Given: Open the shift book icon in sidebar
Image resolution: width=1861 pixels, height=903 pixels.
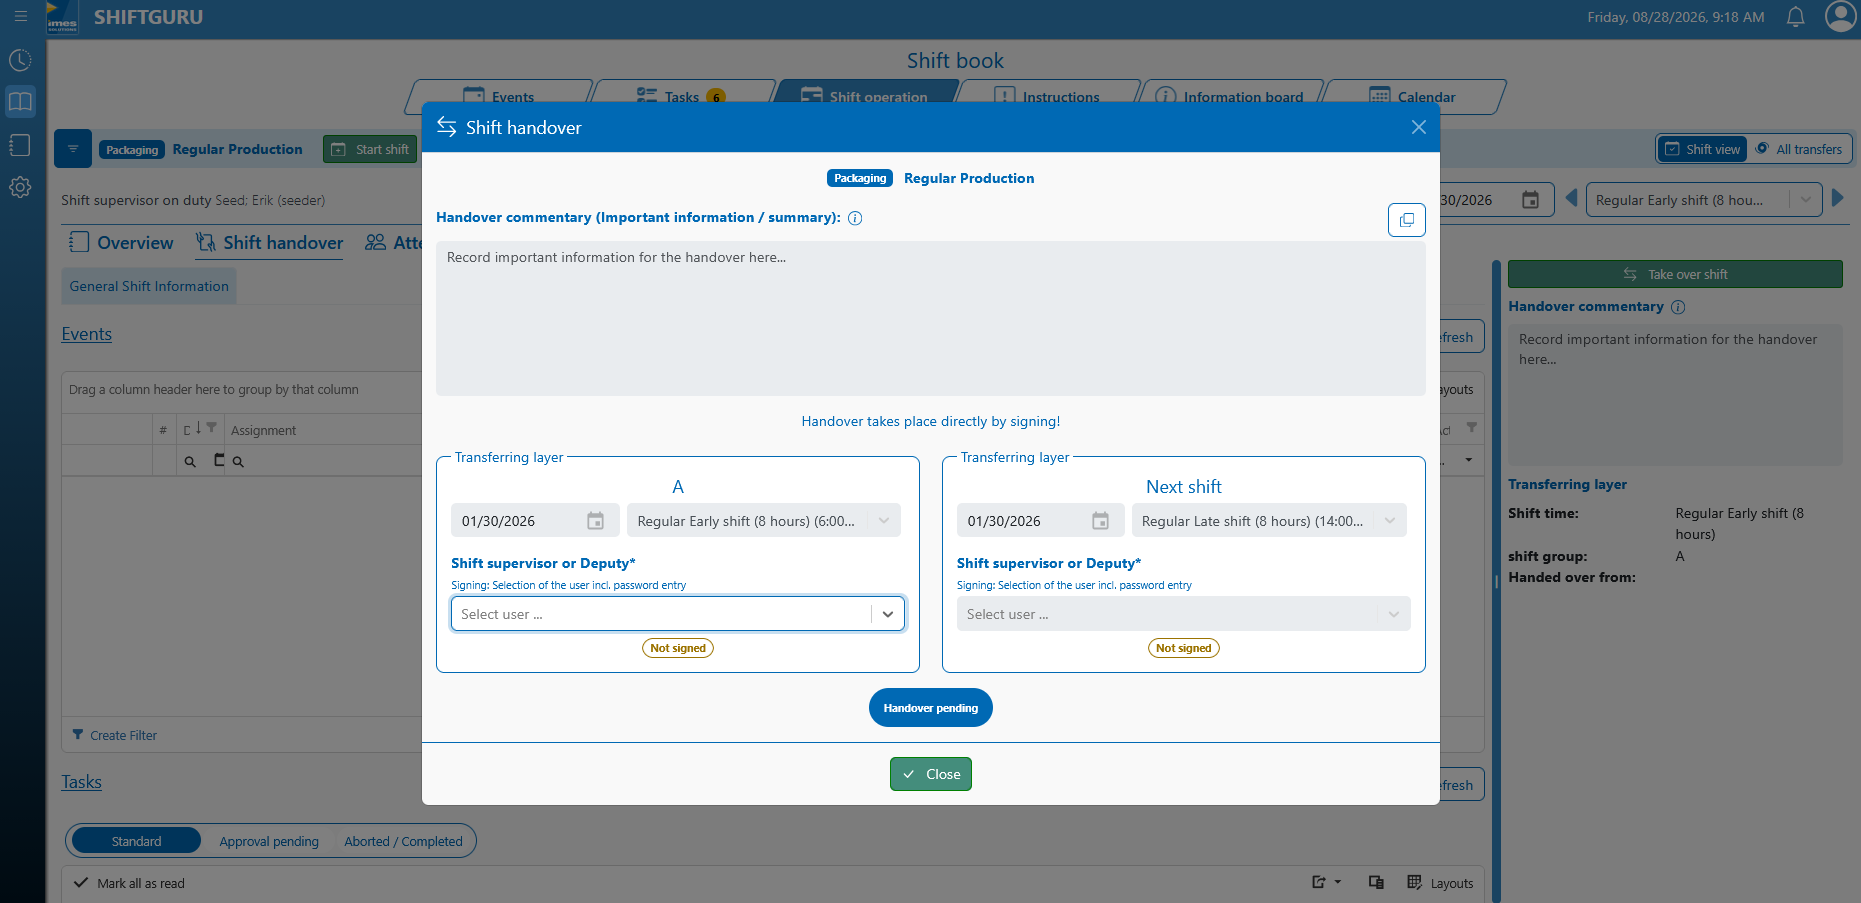Looking at the screenshot, I should coord(20,102).
